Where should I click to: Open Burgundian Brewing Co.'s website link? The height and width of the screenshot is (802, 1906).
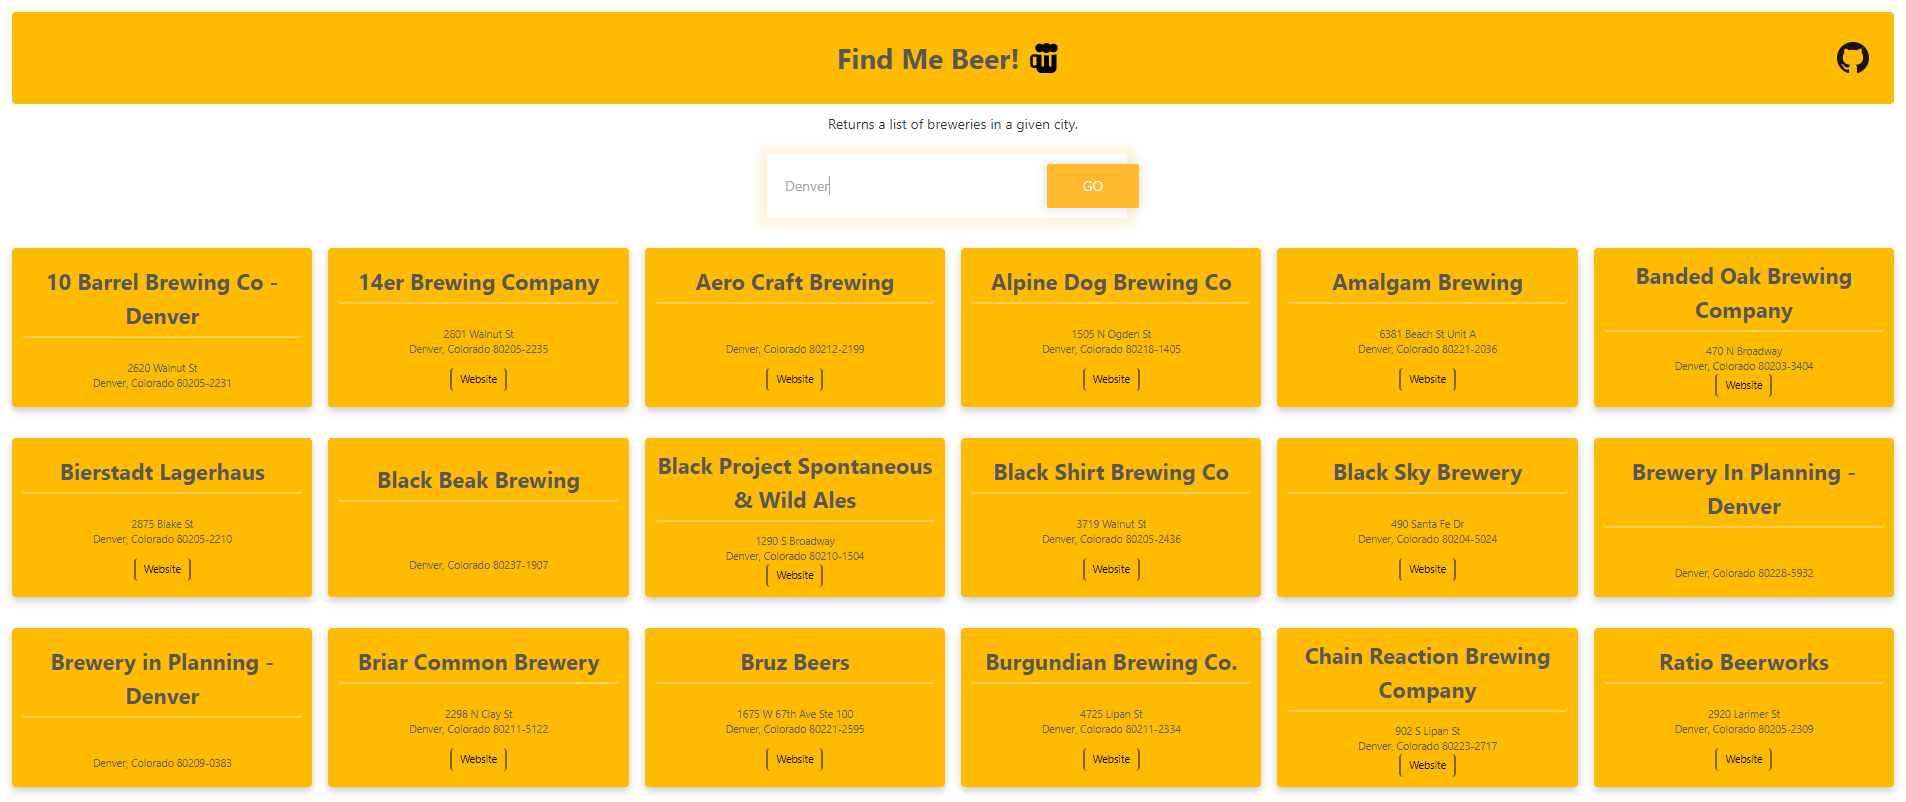pyautogui.click(x=1110, y=759)
